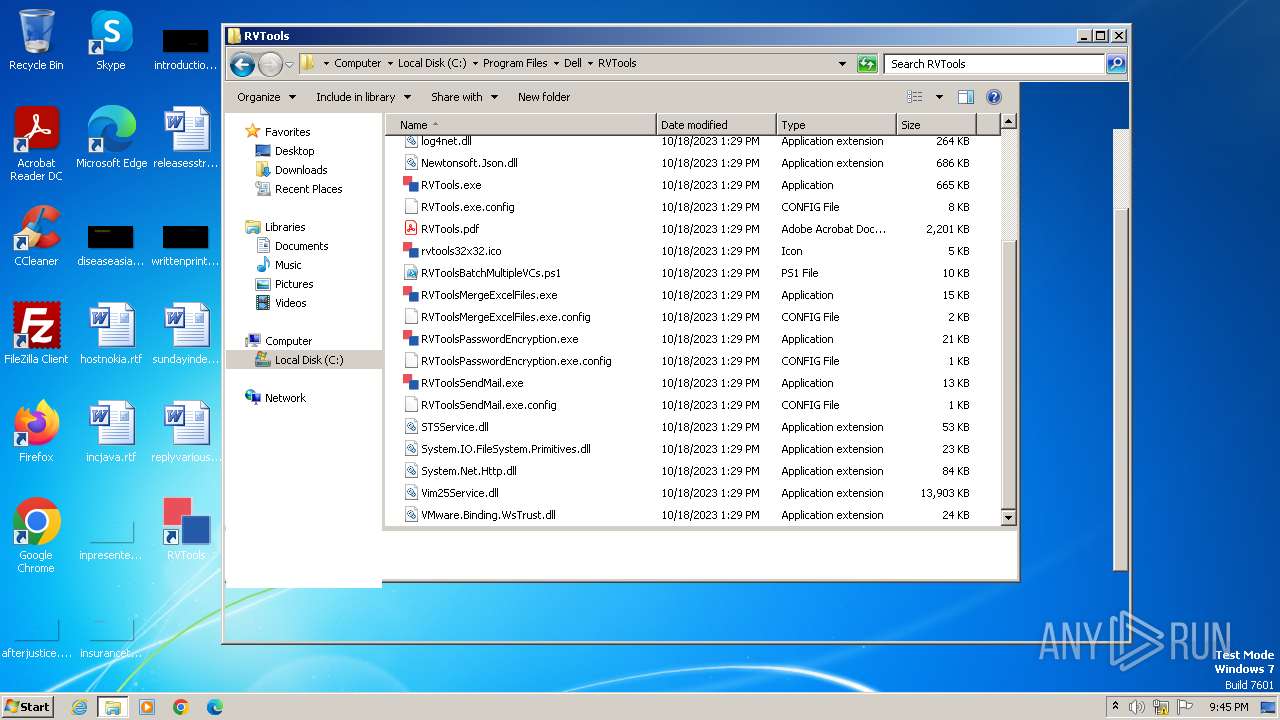Open FileZilla Client desktop shortcut
This screenshot has height=720, width=1280.
[x=36, y=334]
